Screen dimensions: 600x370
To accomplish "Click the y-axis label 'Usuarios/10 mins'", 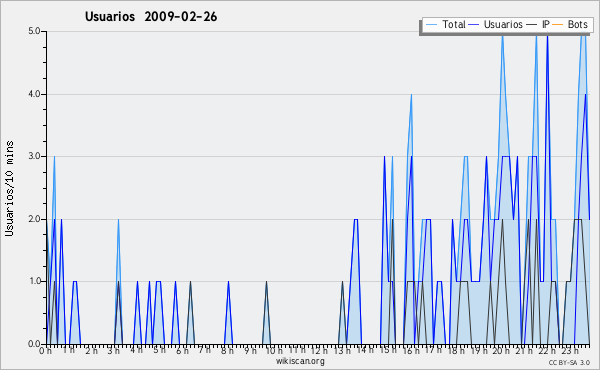I will click(9, 188).
